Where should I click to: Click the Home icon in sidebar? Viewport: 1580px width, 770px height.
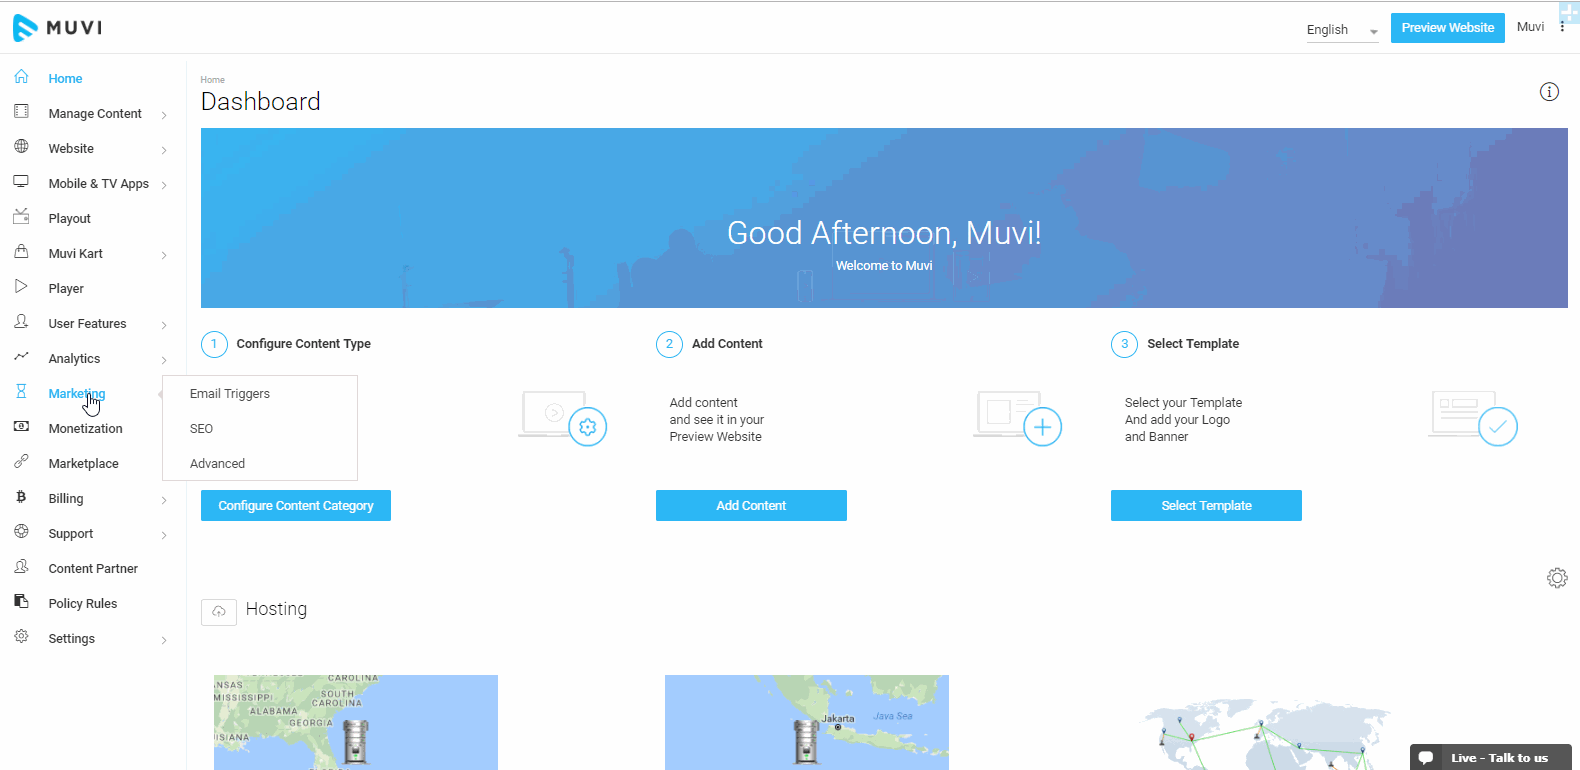tap(21, 77)
